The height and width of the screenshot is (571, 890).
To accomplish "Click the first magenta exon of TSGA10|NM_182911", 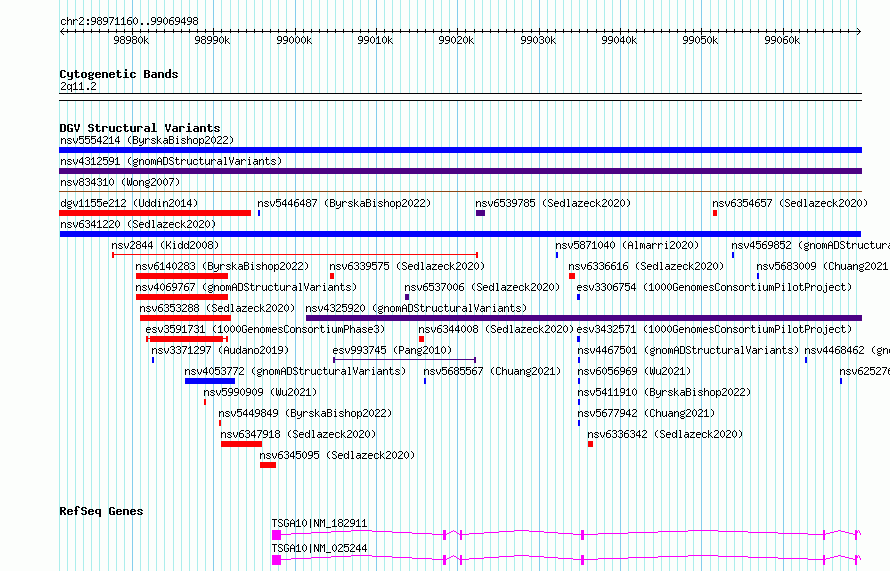I will click(x=276, y=535).
